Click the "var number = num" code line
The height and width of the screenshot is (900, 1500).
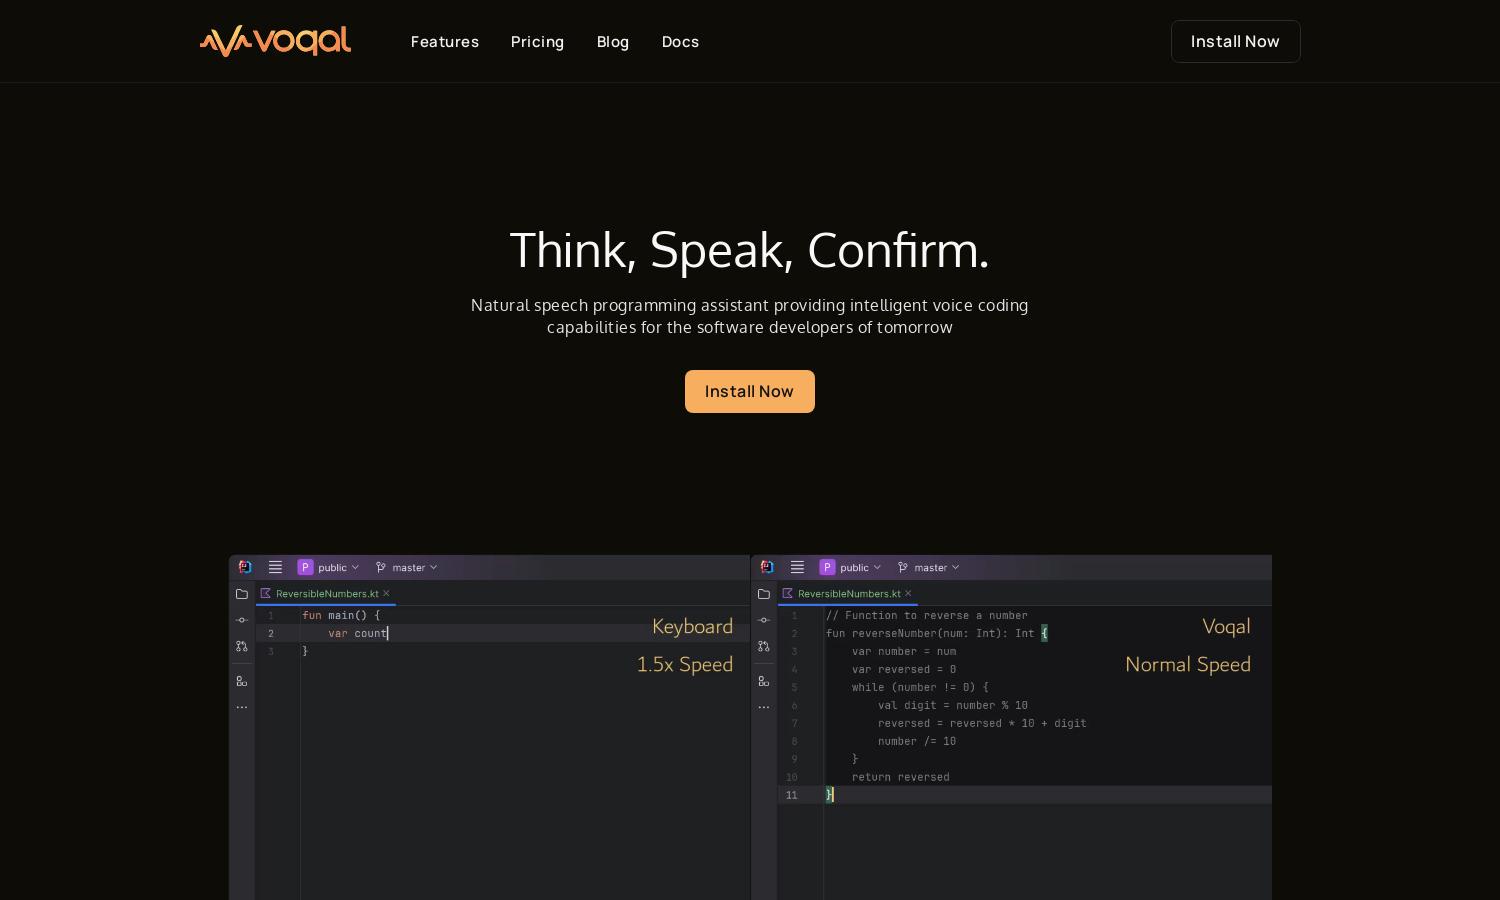tap(904, 651)
